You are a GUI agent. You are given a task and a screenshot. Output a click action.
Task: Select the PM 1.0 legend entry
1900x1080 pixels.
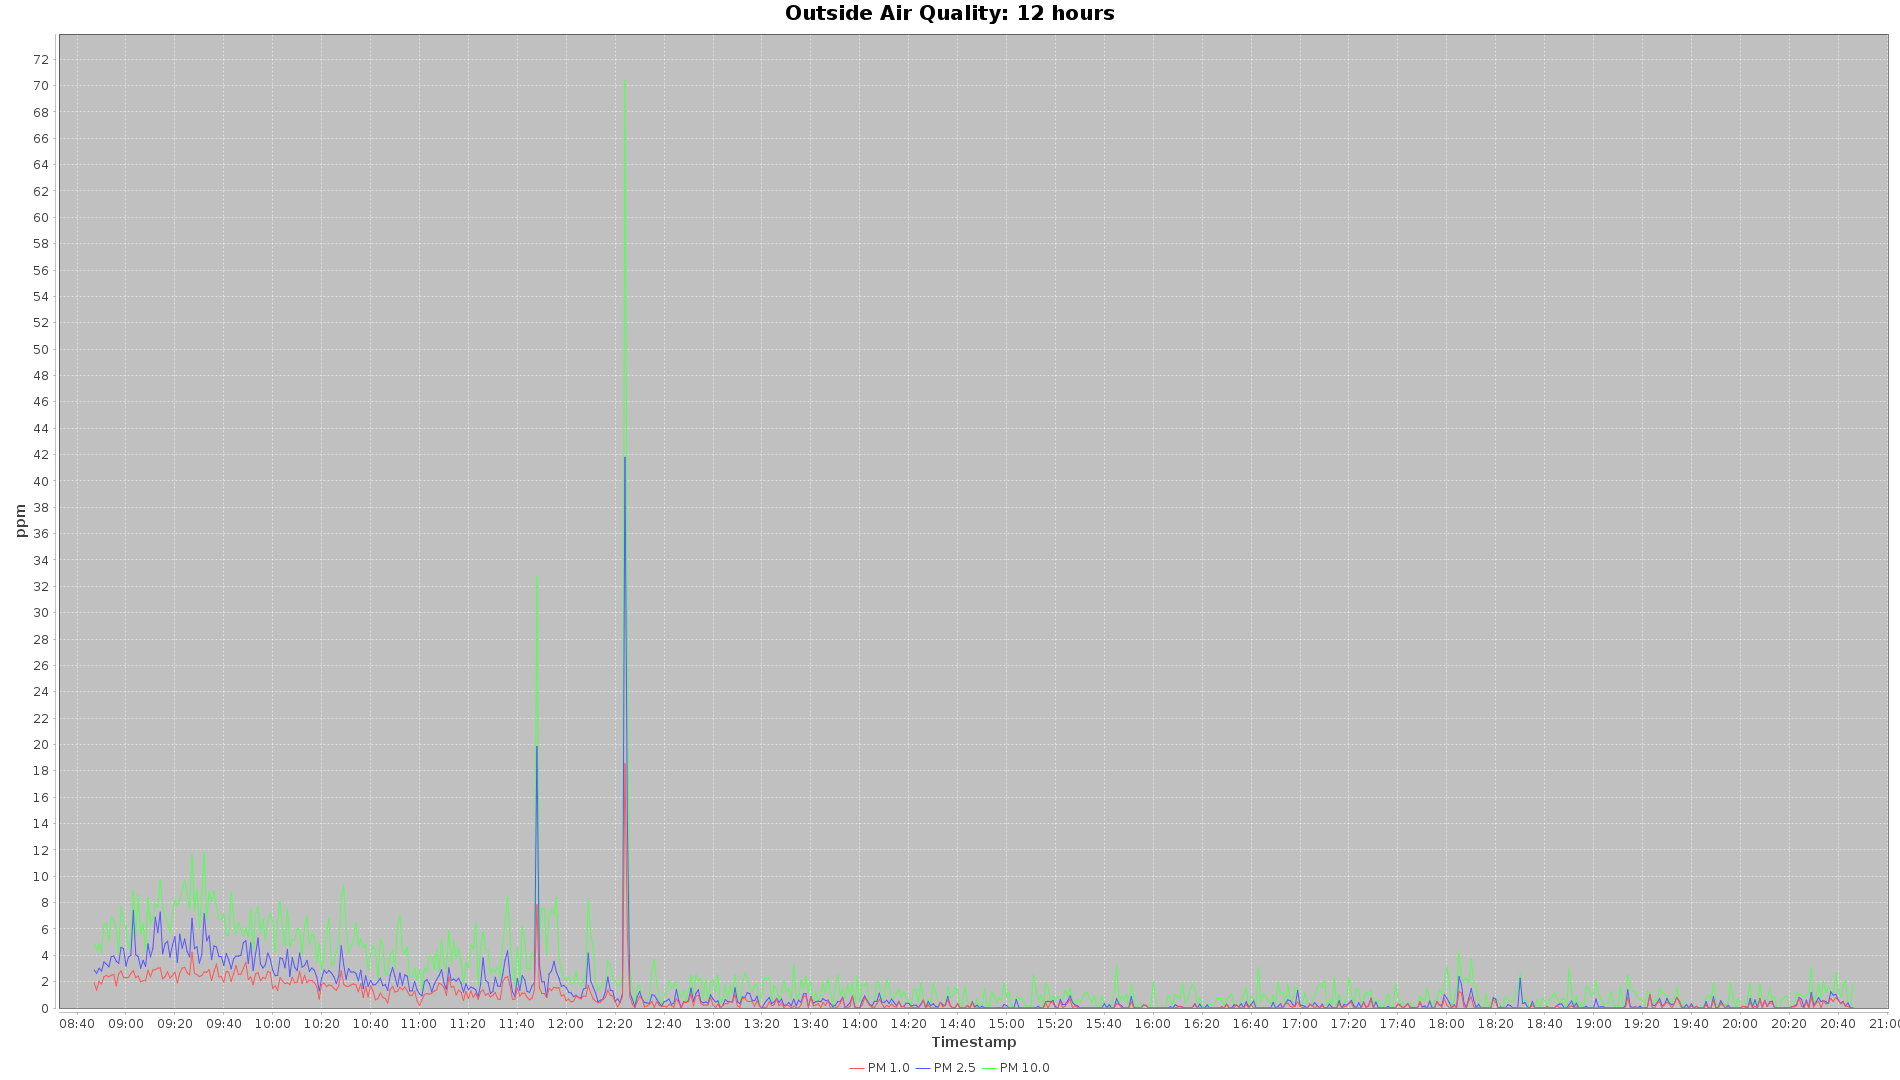tap(879, 1068)
